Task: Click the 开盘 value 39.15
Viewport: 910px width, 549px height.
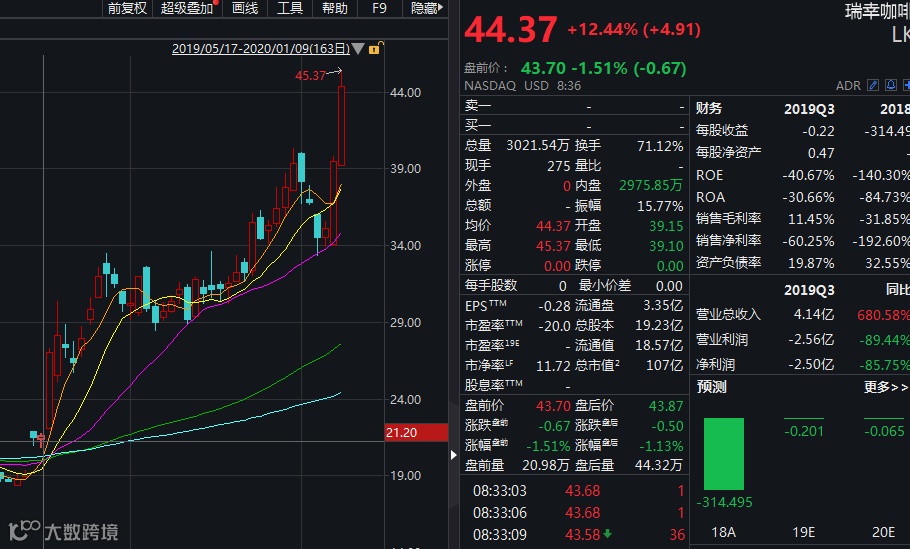Action: 666,226
